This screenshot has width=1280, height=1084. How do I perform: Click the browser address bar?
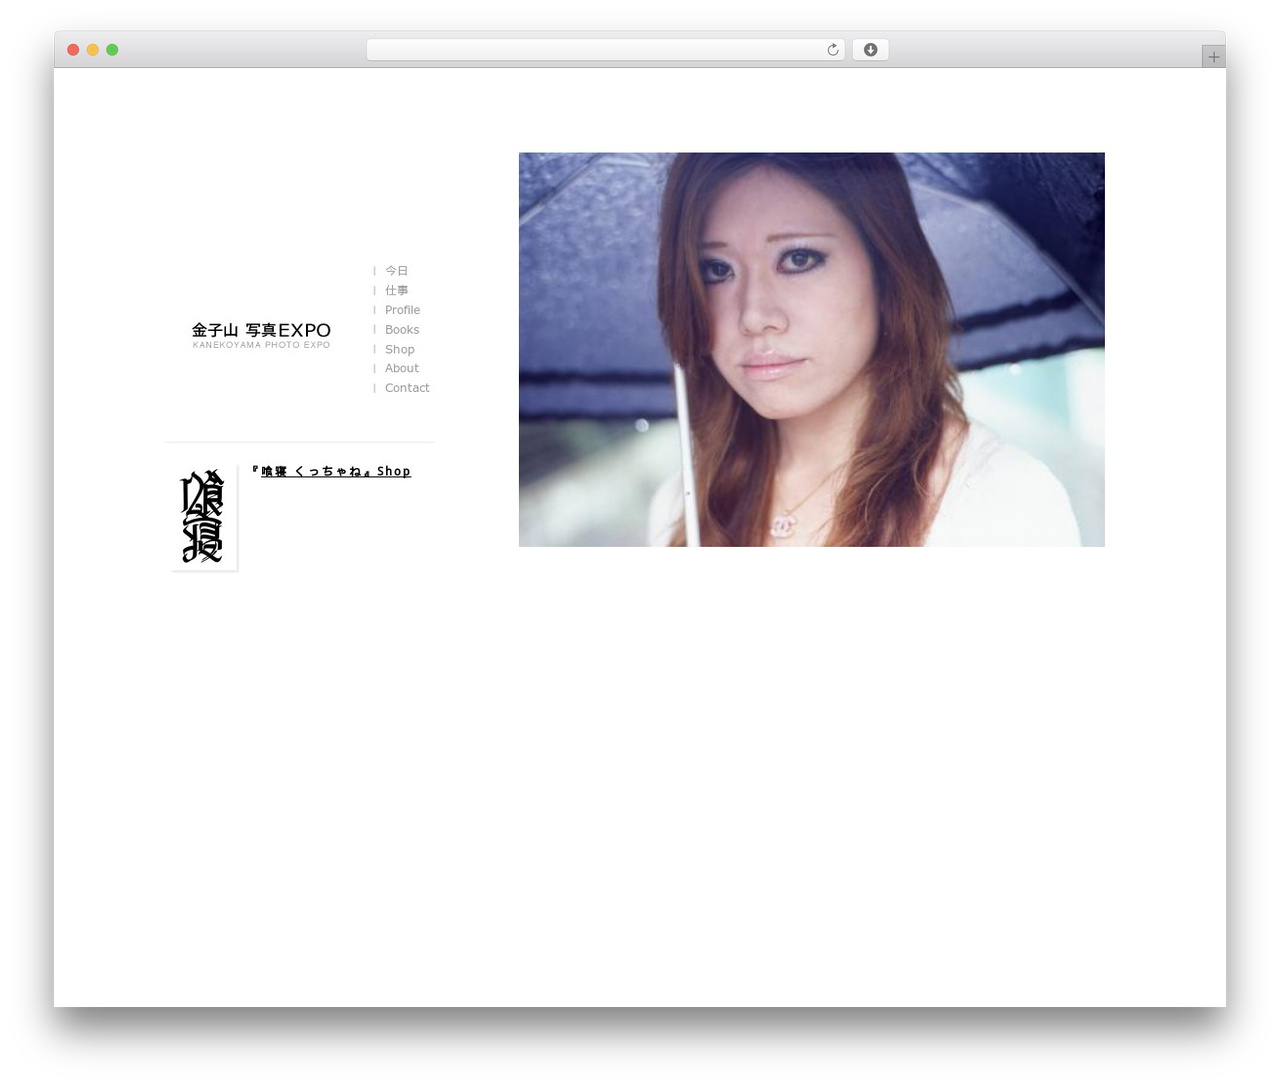(x=605, y=50)
